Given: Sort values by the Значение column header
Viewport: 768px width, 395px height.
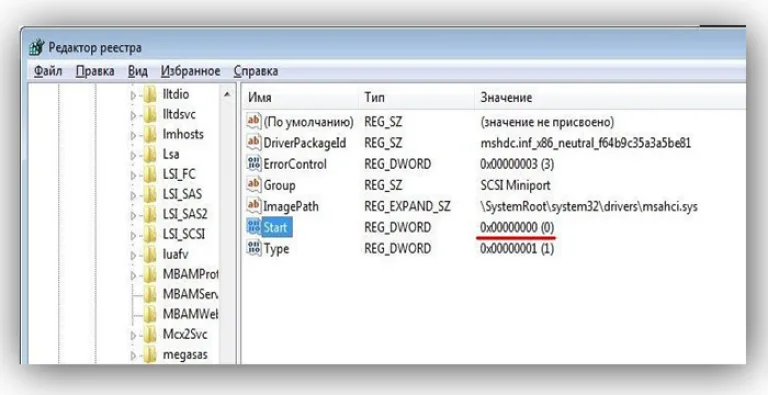Looking at the screenshot, I should click(x=610, y=98).
